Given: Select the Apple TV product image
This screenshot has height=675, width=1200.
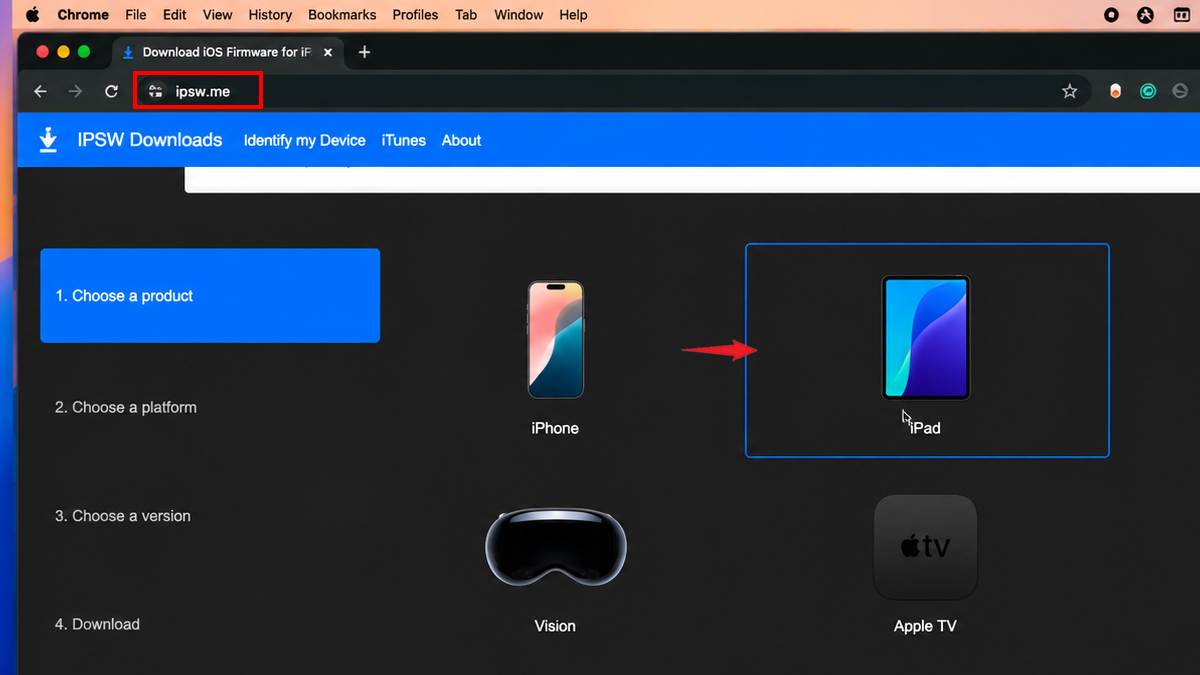Looking at the screenshot, I should [x=925, y=547].
